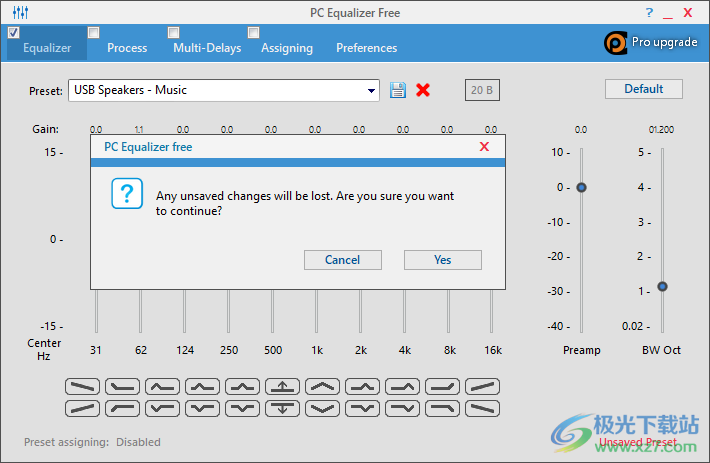Apply the treble shelf boost curve shape
710x463 pixels.
click(442, 387)
